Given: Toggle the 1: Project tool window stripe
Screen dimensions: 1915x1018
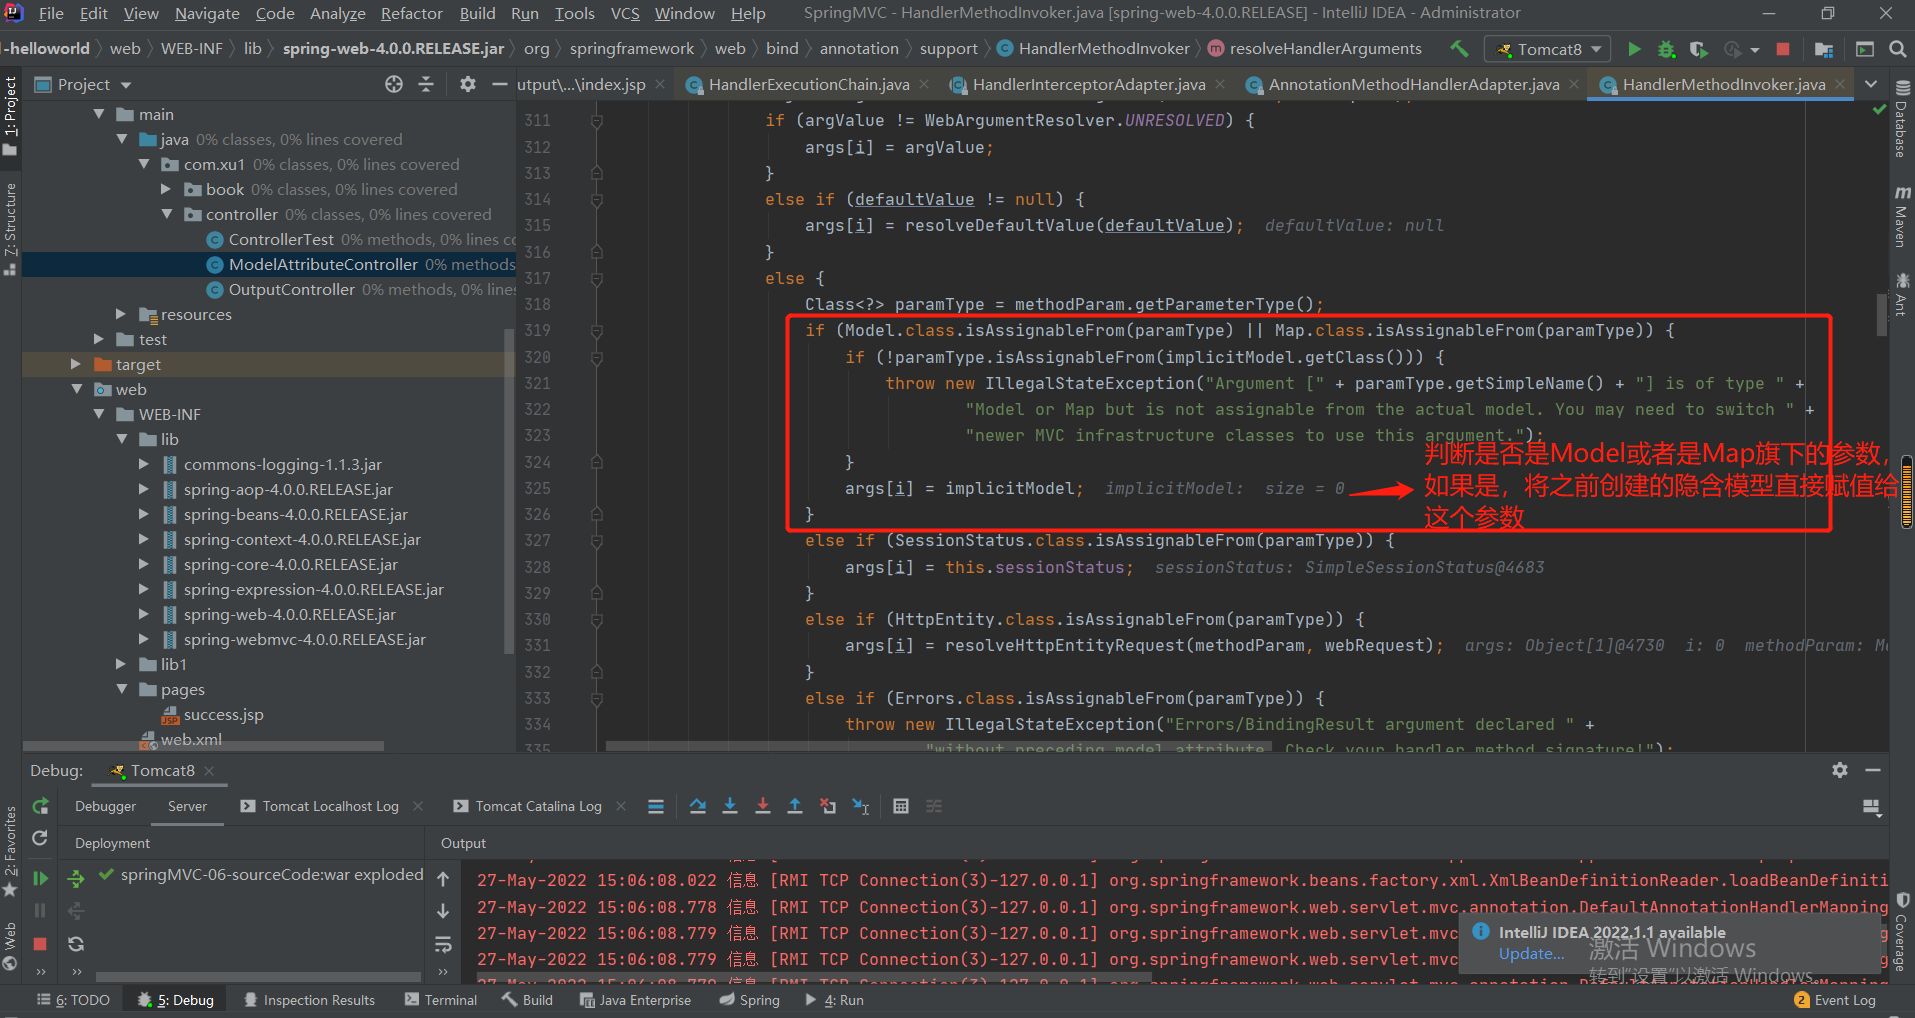Looking at the screenshot, I should (11, 116).
